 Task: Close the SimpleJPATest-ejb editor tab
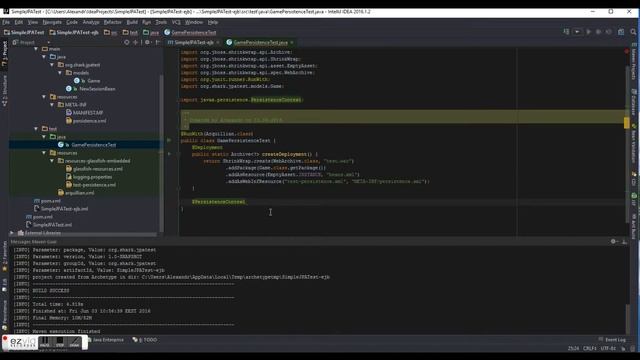tap(218, 42)
